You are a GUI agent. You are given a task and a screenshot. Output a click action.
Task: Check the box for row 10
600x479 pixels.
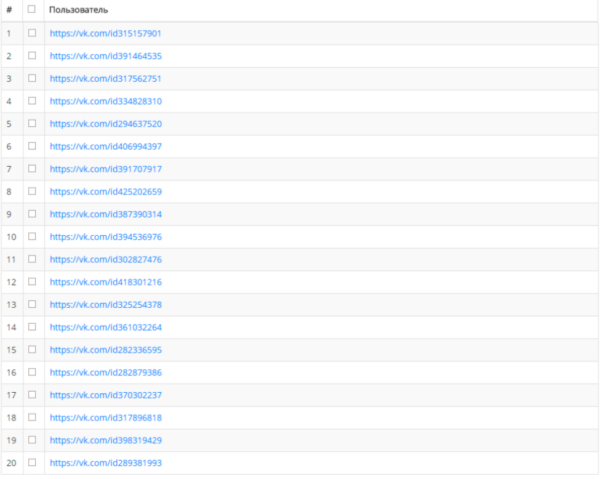tap(32, 236)
